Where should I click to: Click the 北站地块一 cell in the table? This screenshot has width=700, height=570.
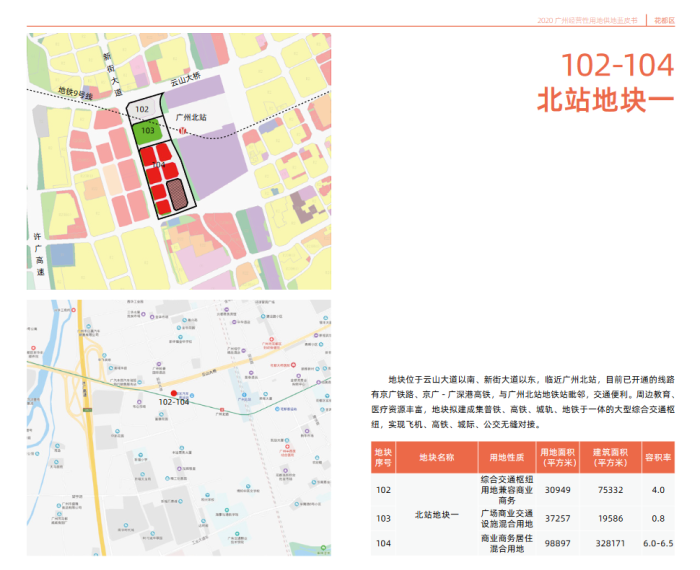coord(436,516)
